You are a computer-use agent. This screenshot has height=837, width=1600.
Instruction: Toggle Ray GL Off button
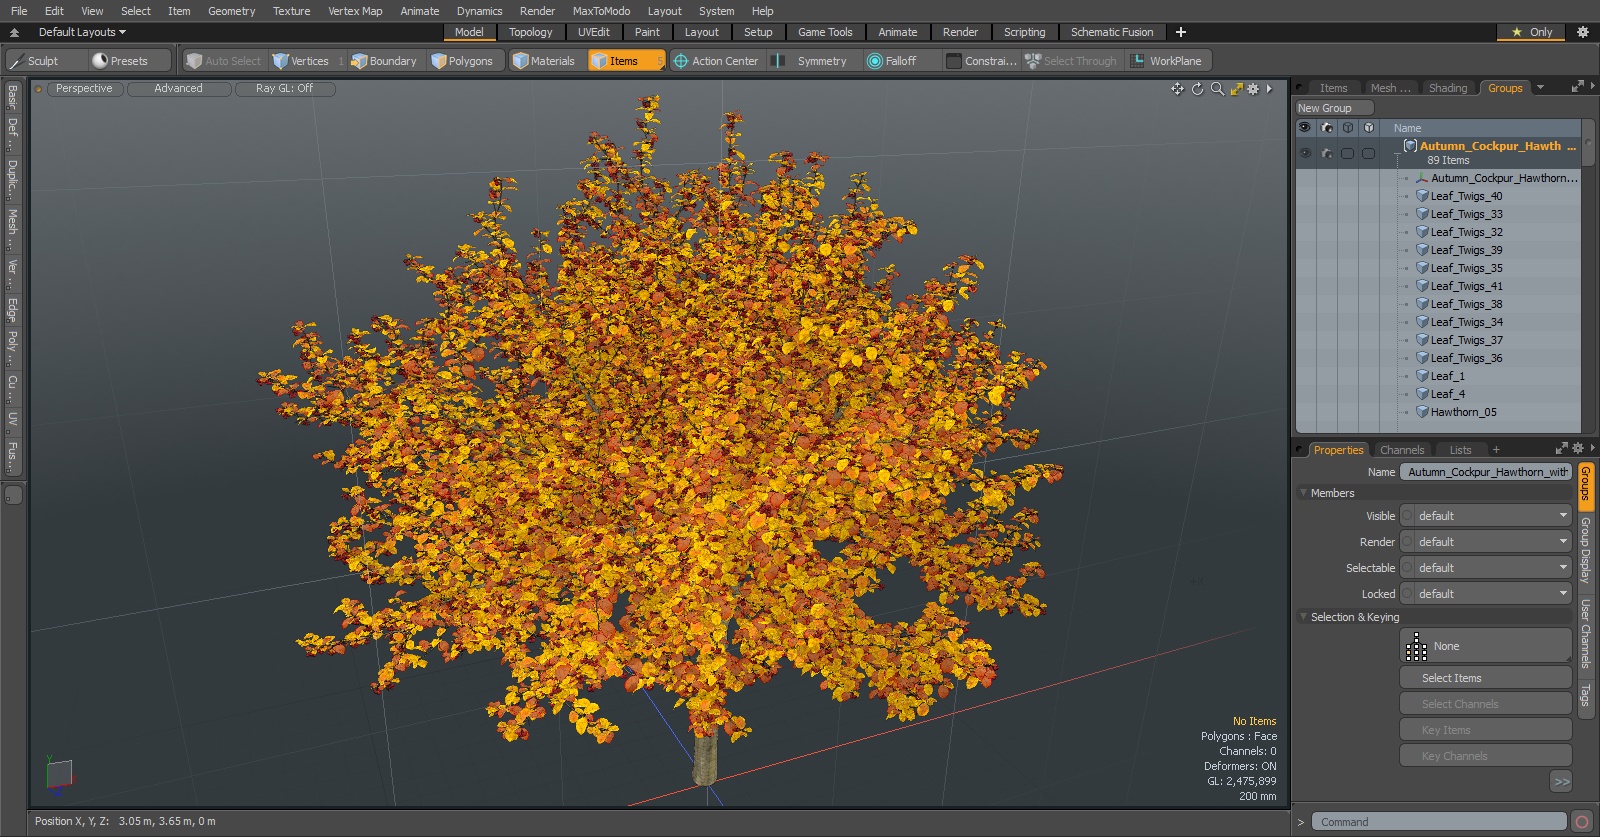[x=284, y=89]
